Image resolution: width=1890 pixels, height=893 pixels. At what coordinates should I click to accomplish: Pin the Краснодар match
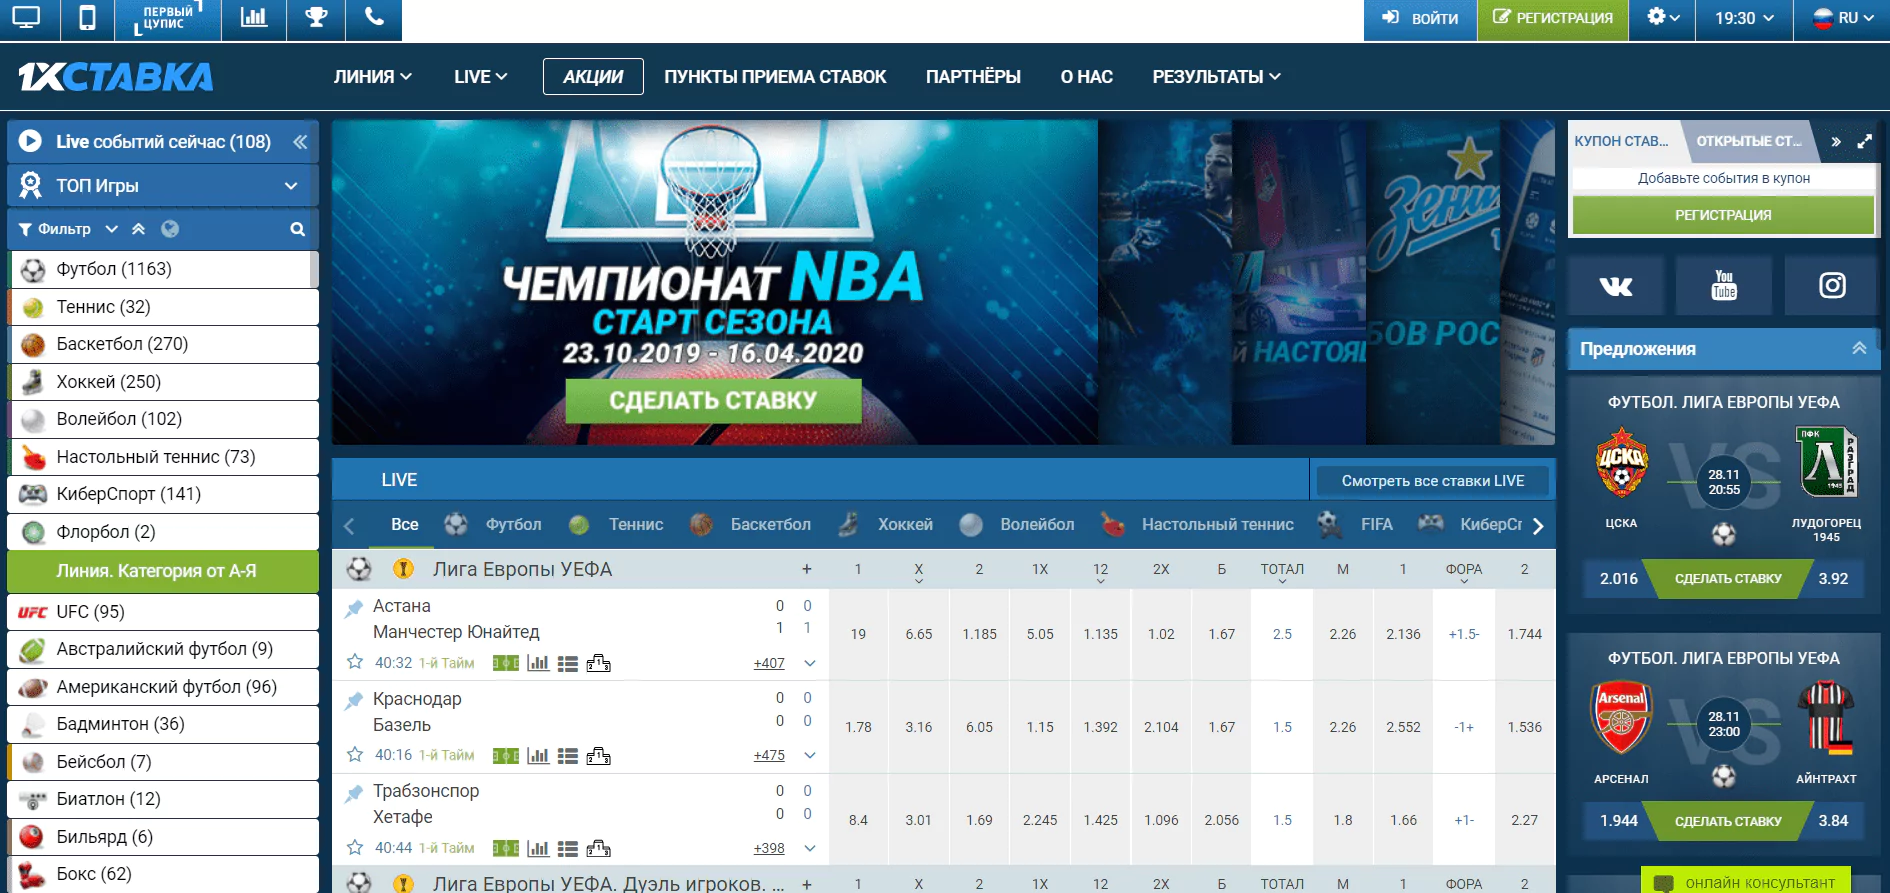354,701
